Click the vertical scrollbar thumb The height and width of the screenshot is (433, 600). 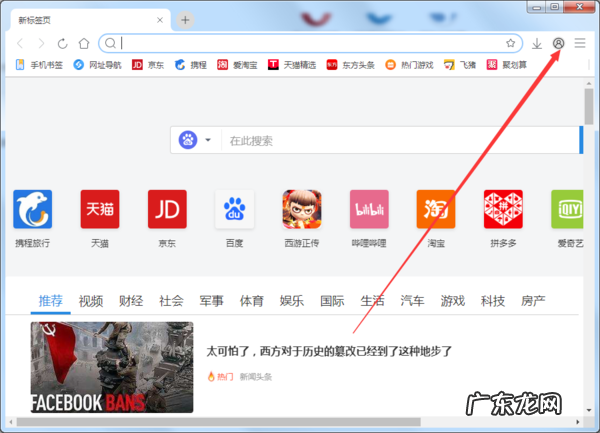[x=589, y=106]
